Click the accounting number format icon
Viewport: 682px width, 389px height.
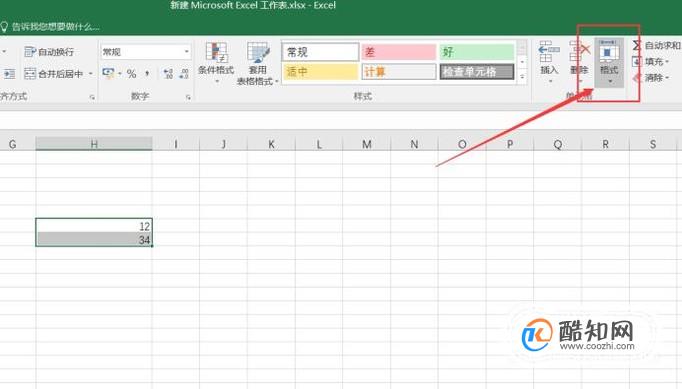(x=108, y=73)
